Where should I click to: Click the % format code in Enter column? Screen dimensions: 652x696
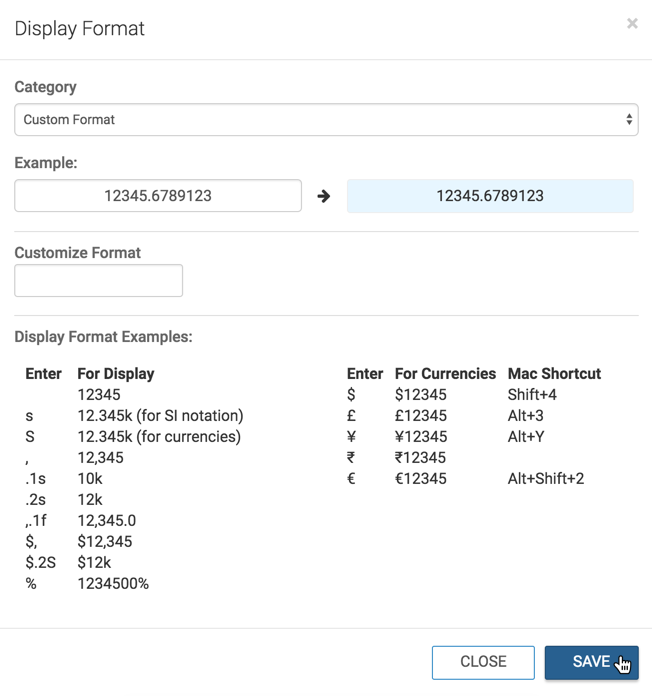(x=31, y=583)
